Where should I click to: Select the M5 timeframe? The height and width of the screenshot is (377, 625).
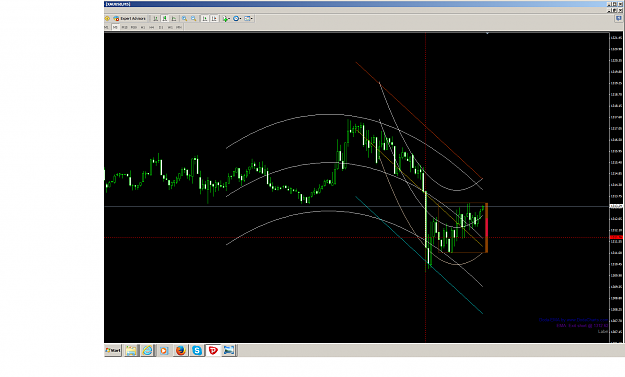click(x=115, y=27)
